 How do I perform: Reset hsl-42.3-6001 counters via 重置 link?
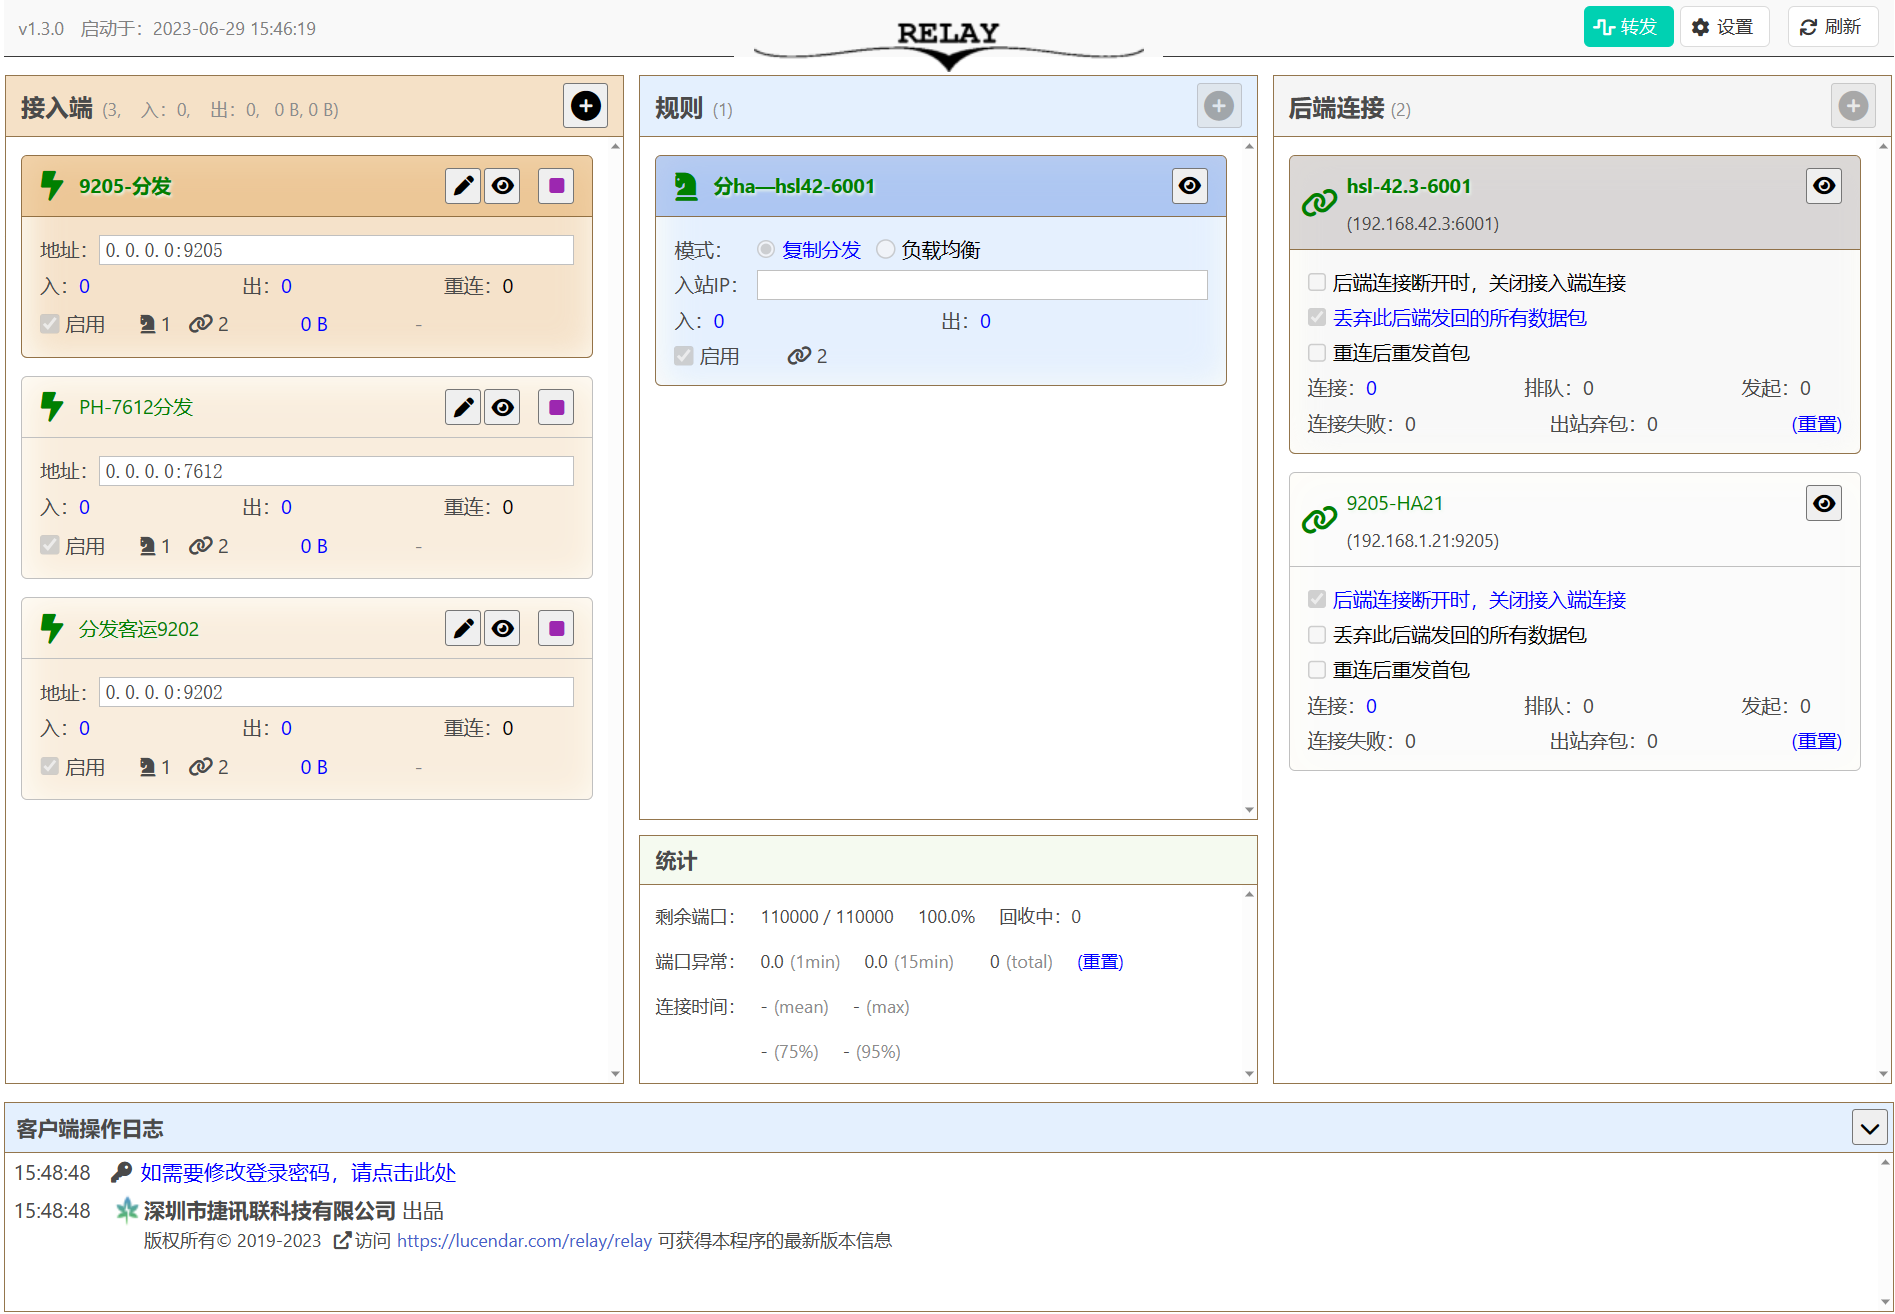1816,424
